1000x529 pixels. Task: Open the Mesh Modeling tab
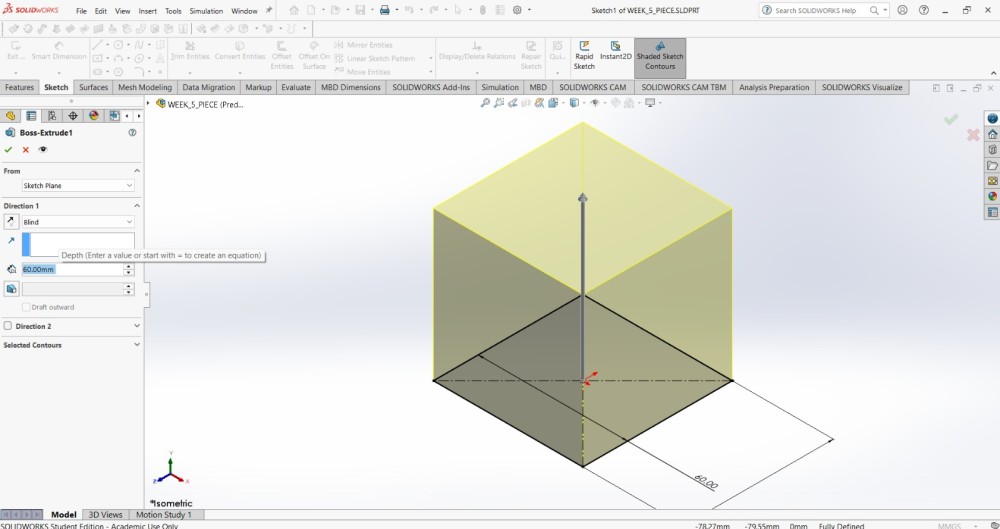click(145, 87)
